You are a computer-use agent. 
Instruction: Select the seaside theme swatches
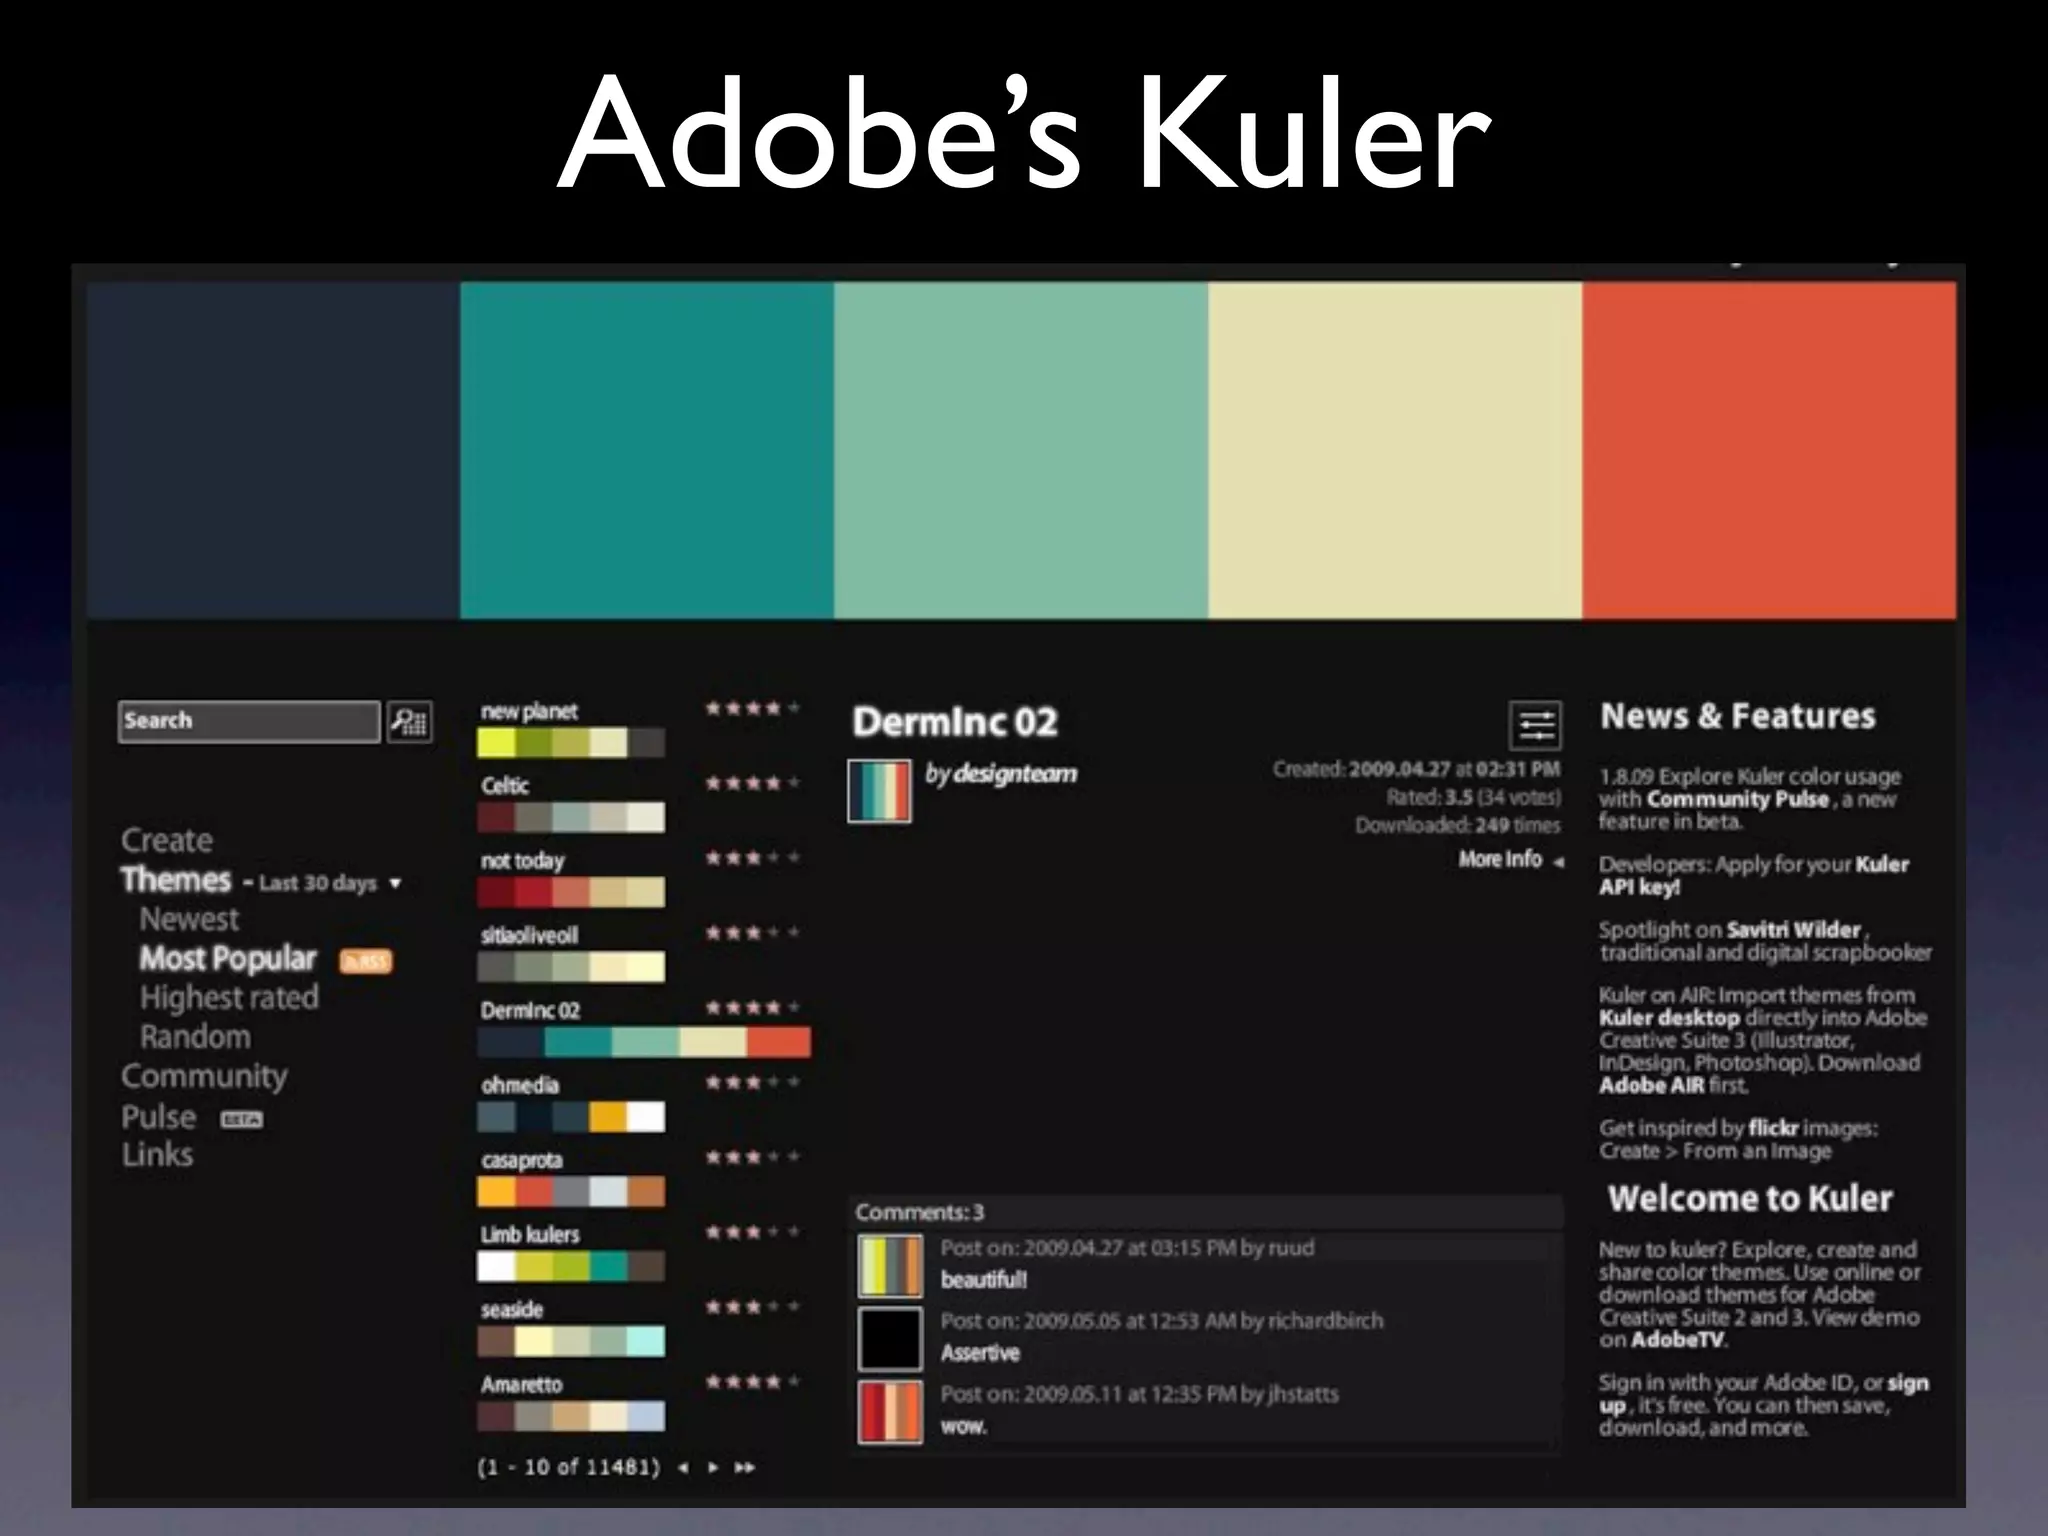(571, 1341)
